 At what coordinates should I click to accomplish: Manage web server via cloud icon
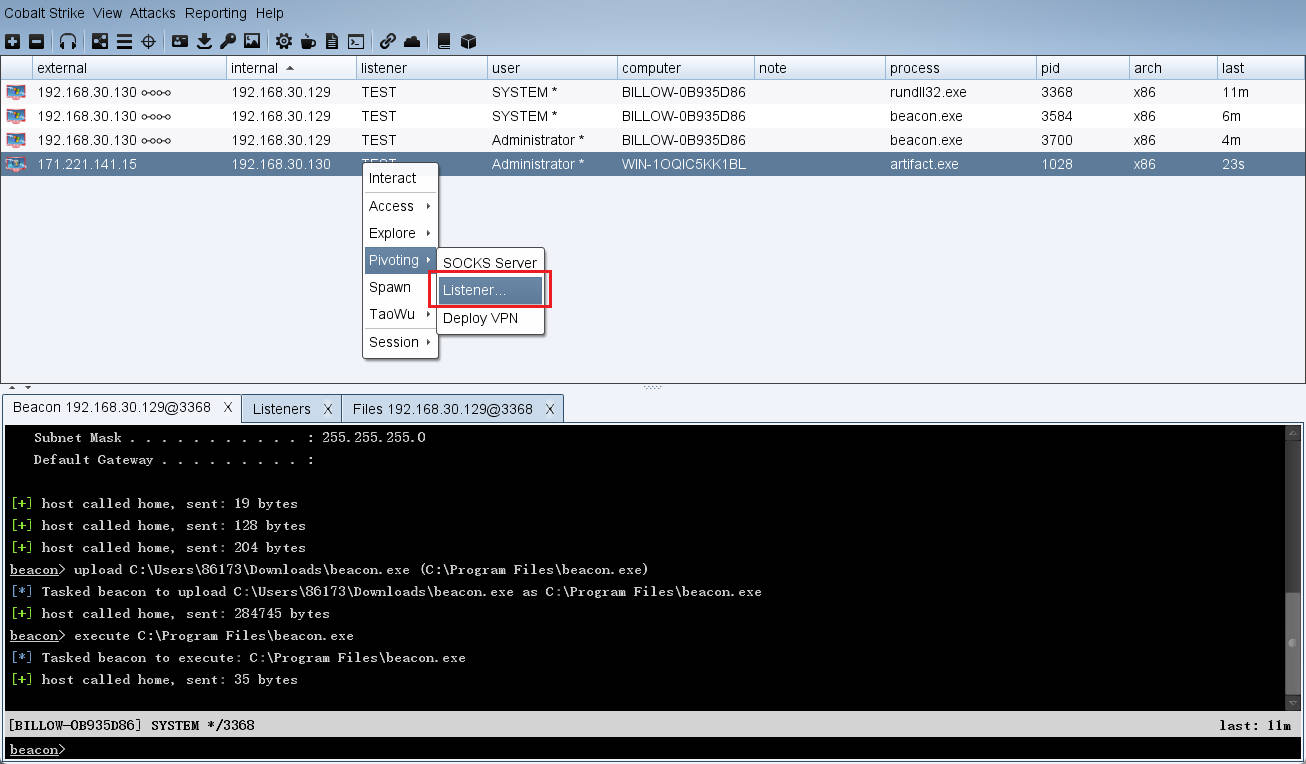click(x=412, y=41)
